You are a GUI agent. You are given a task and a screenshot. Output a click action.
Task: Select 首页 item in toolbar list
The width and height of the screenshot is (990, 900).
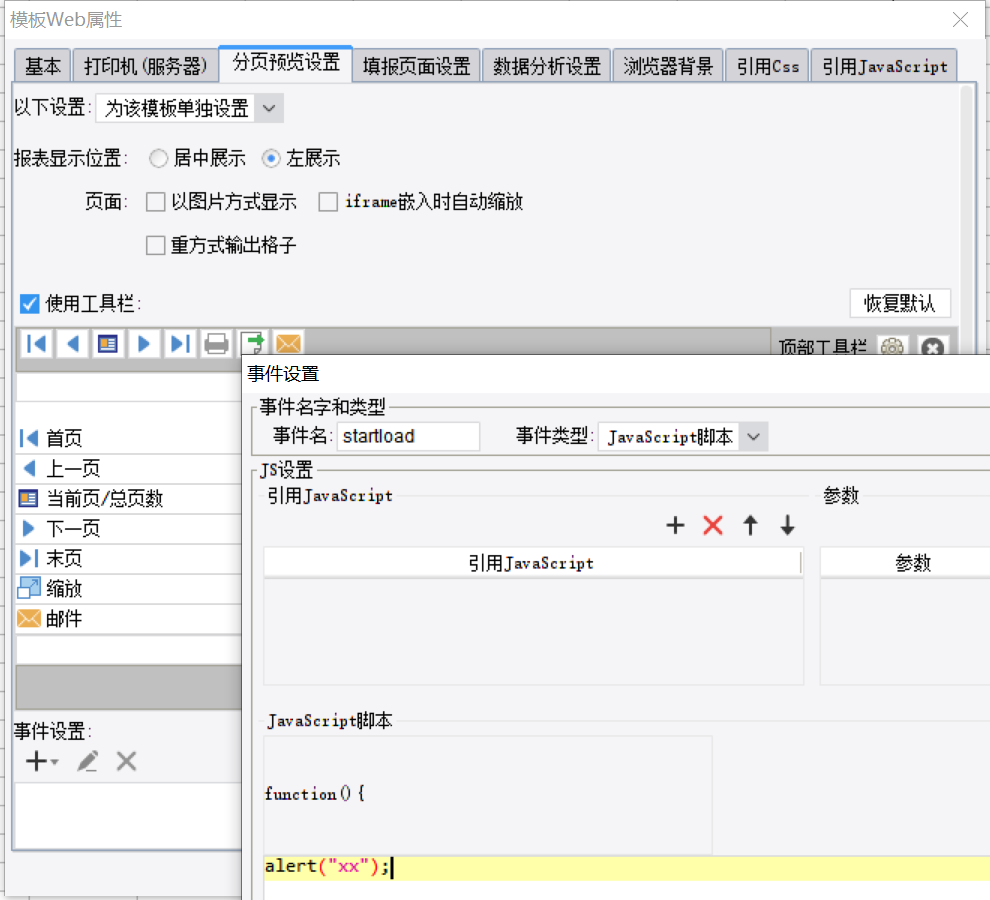tap(129, 438)
